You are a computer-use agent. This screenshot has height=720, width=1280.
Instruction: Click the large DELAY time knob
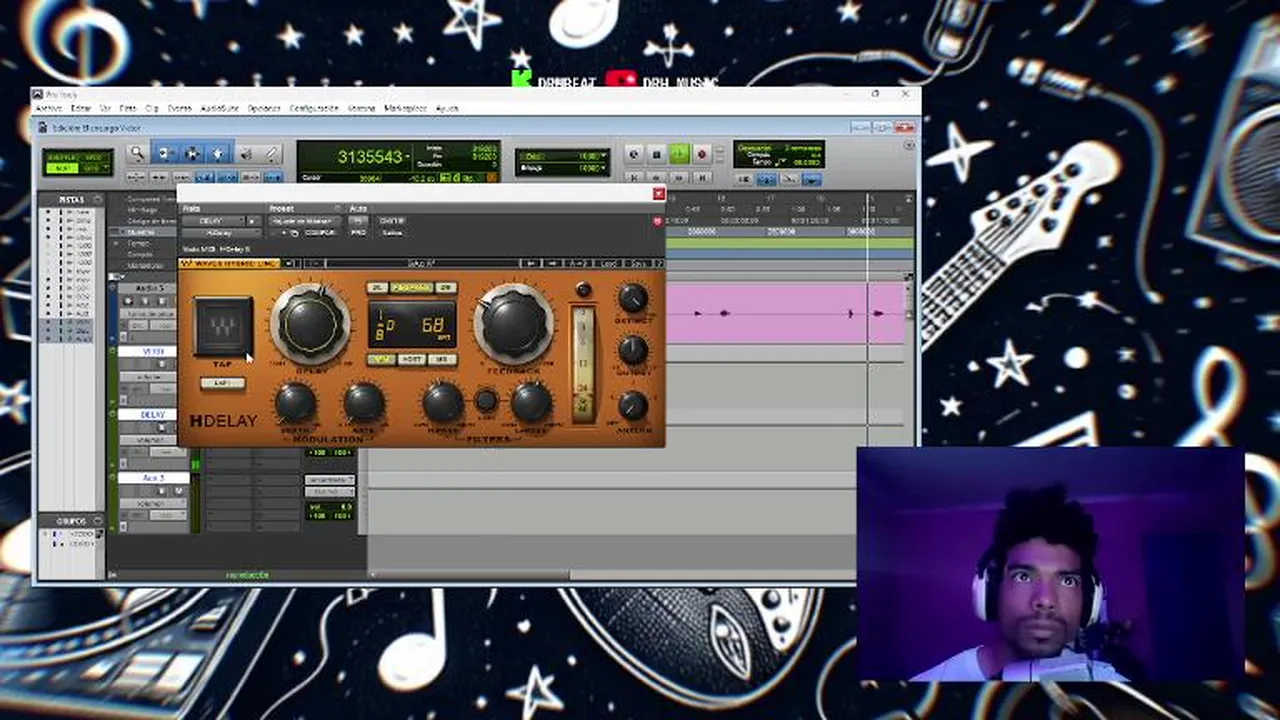310,323
